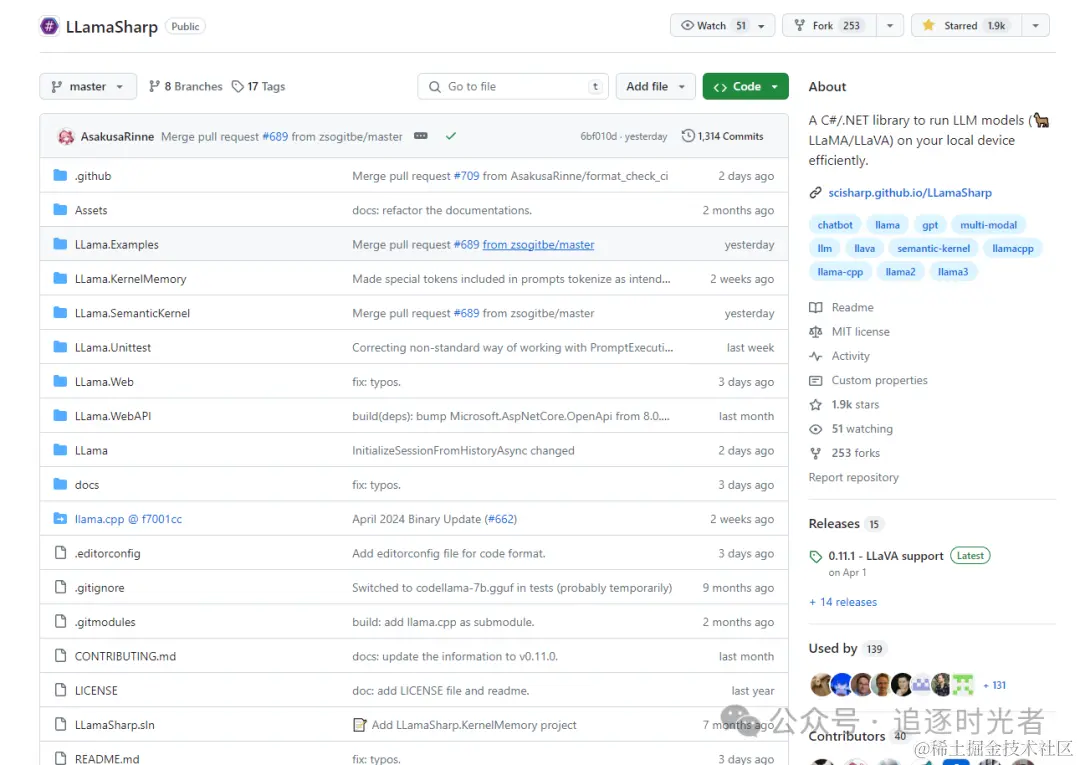This screenshot has height=765, width=1080.
Task: Open the scisharp.github.io/LLamaSharp website link
Action: pyautogui.click(x=910, y=193)
